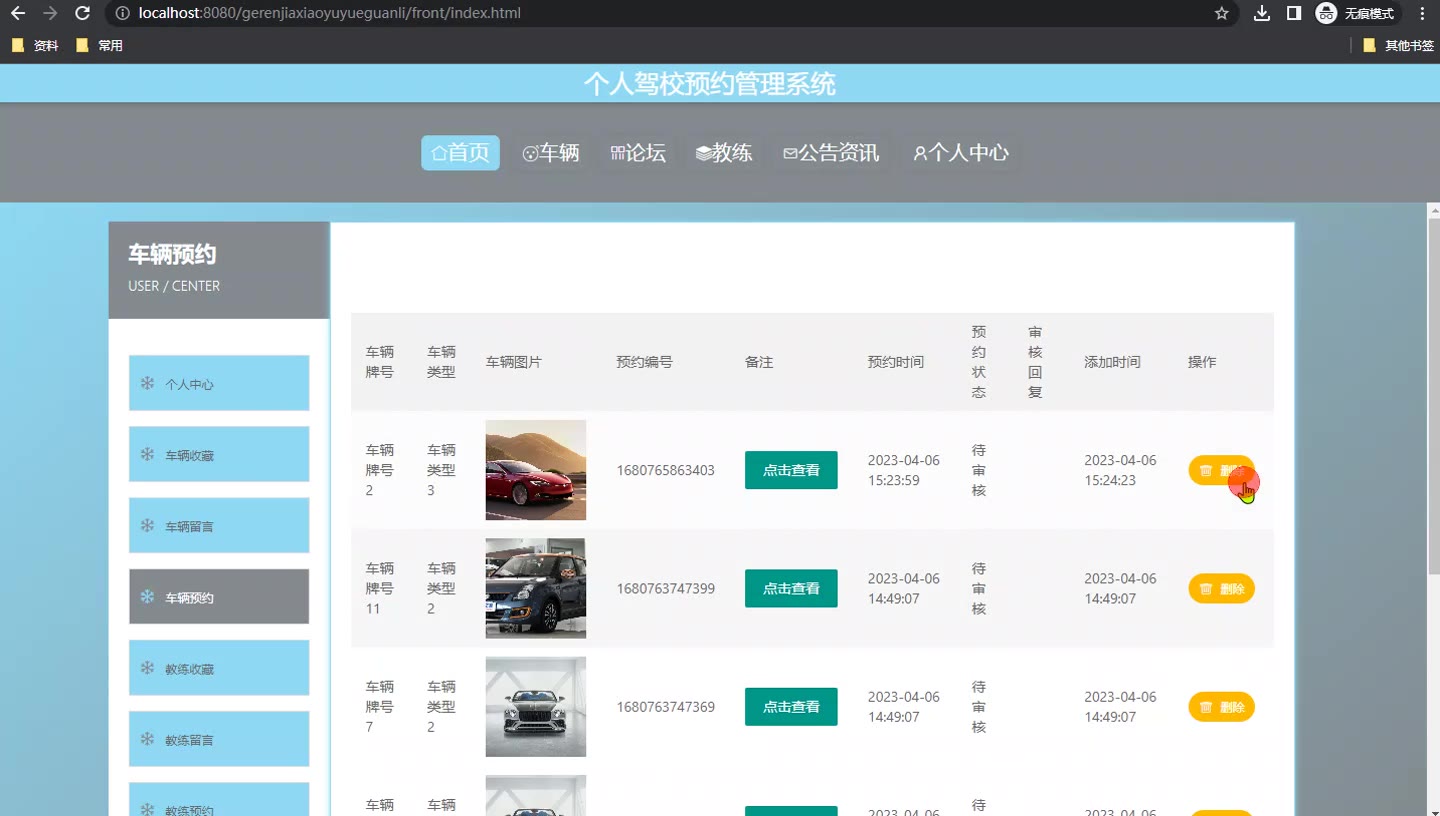Image resolution: width=1440 pixels, height=816 pixels.
Task: Select 车辆收藏 in the sidebar
Action: [x=219, y=454]
